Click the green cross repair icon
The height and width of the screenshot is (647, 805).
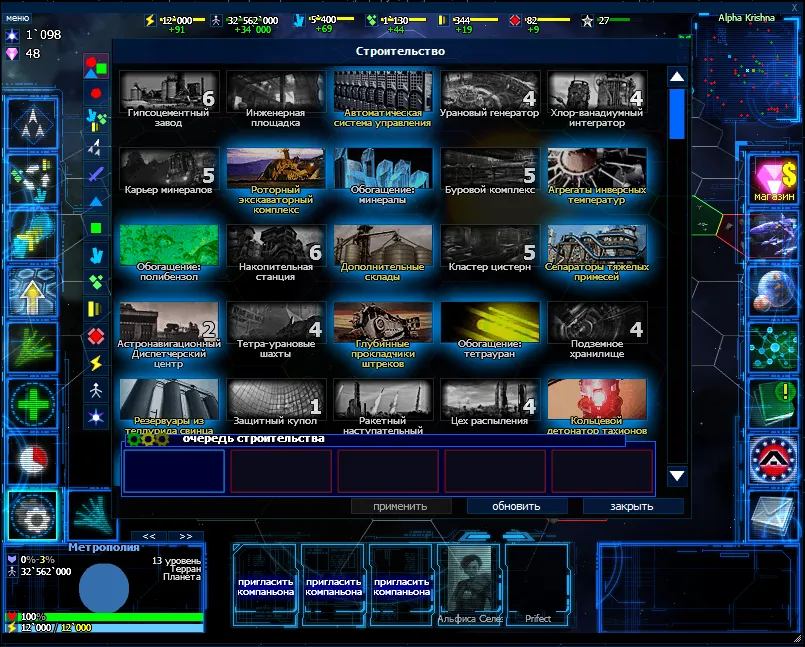[34, 404]
